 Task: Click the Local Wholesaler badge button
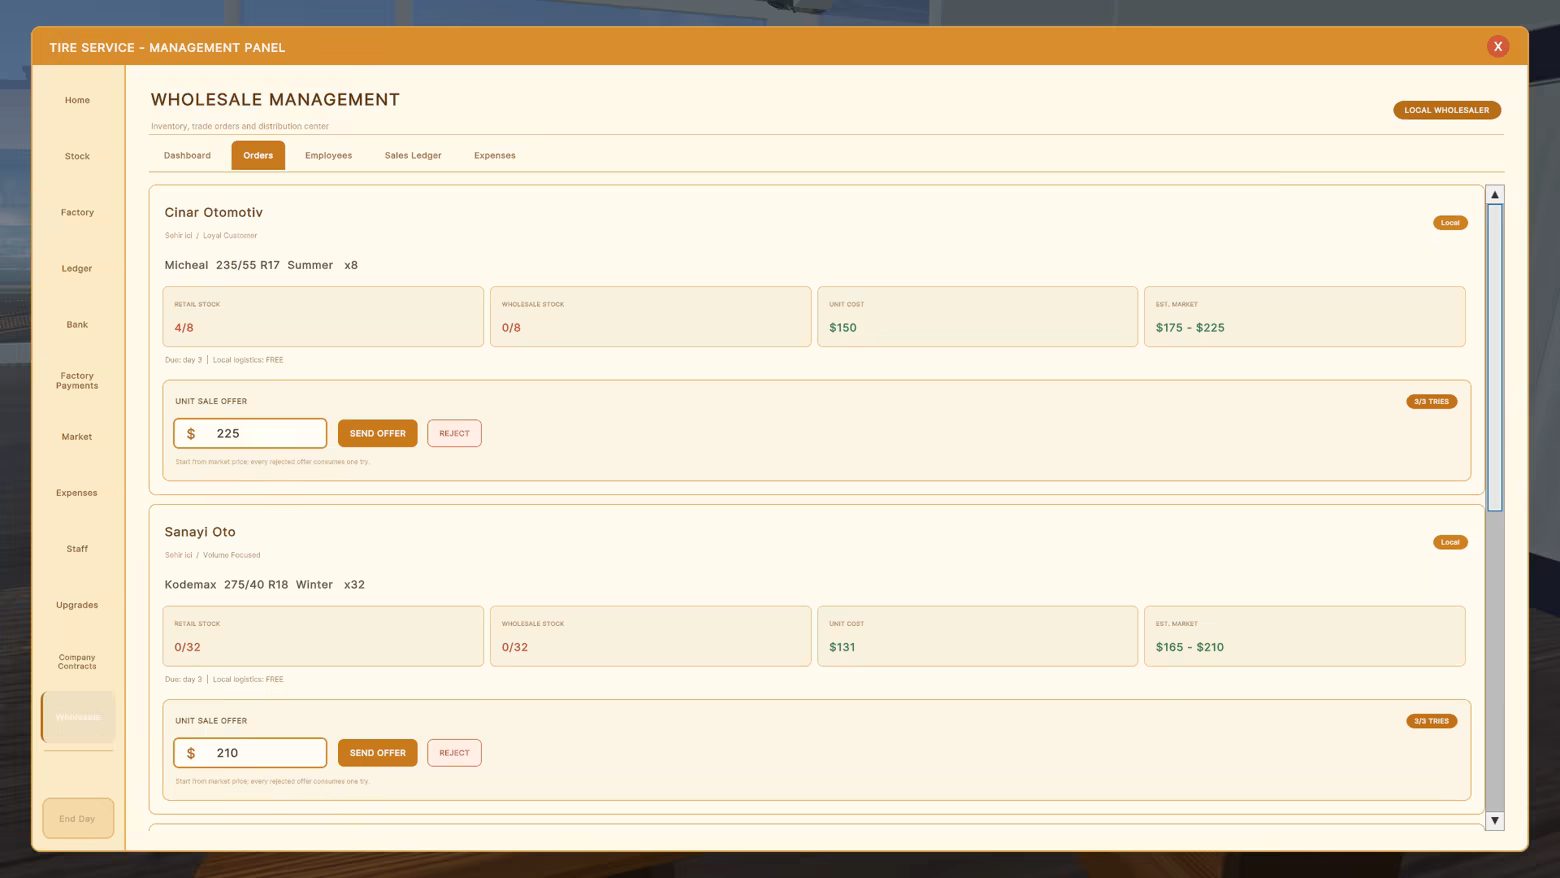click(1447, 110)
